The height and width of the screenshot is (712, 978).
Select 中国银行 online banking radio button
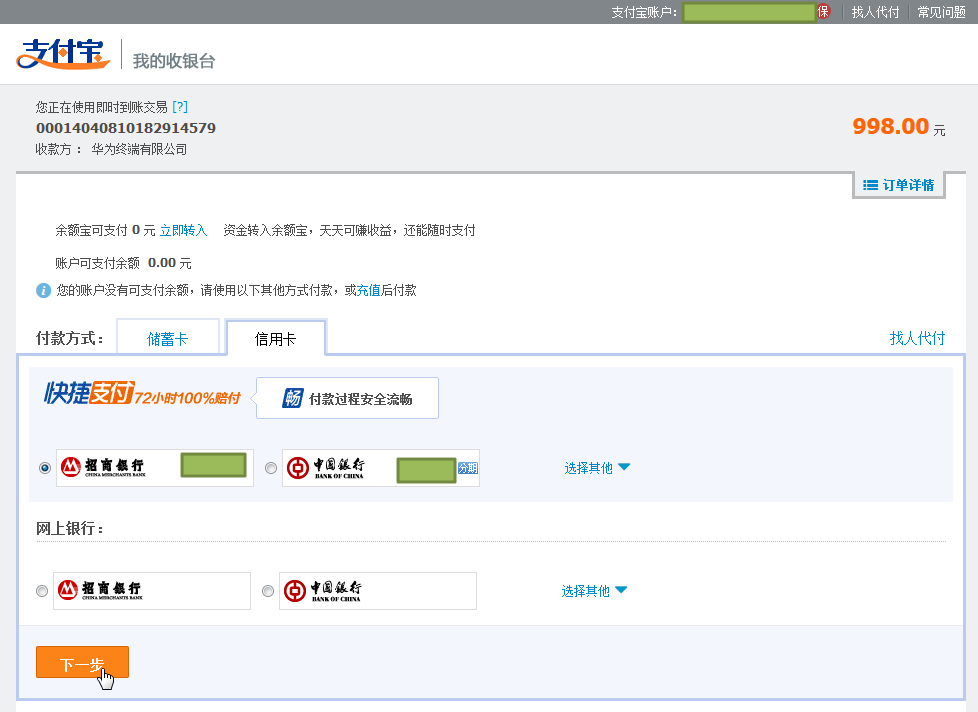(268, 590)
